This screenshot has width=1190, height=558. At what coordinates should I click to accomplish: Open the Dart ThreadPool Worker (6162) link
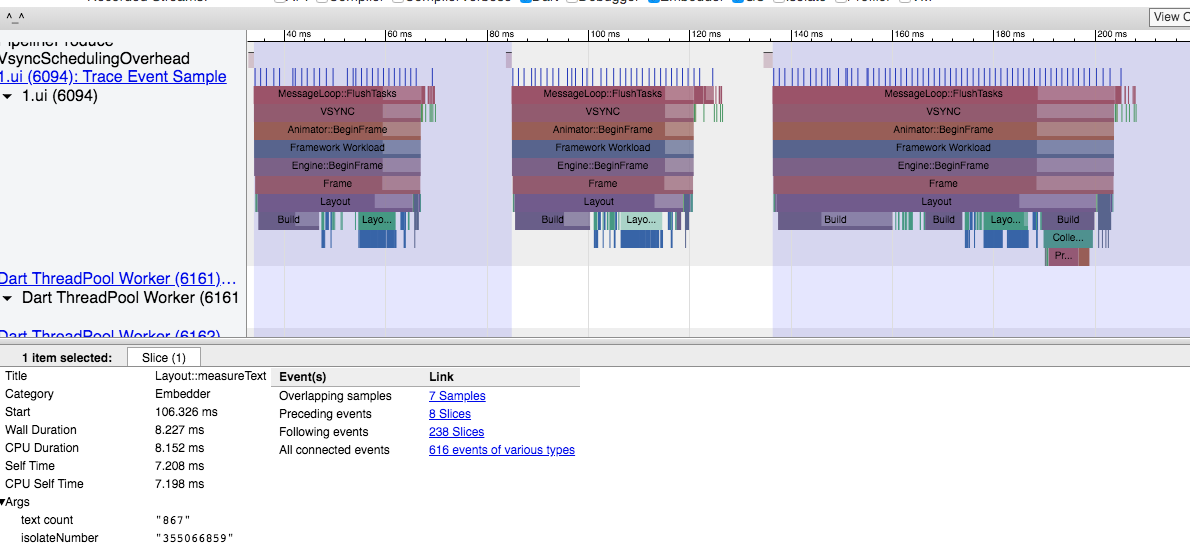[x=110, y=334]
